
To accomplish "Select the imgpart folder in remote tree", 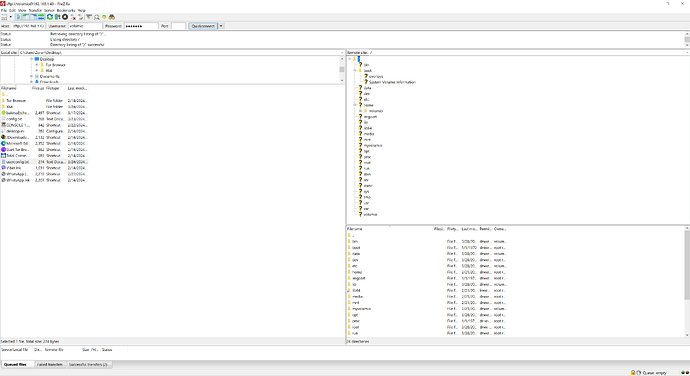I will [x=370, y=117].
